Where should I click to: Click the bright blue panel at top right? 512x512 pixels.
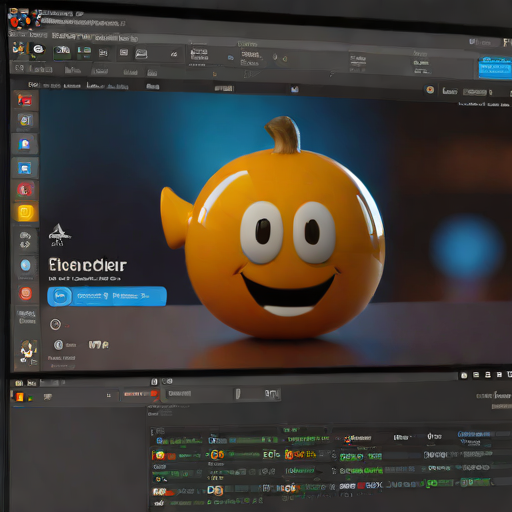pyautogui.click(x=495, y=68)
